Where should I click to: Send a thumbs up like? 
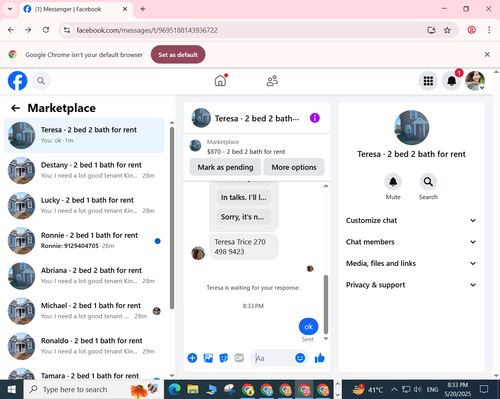319,358
